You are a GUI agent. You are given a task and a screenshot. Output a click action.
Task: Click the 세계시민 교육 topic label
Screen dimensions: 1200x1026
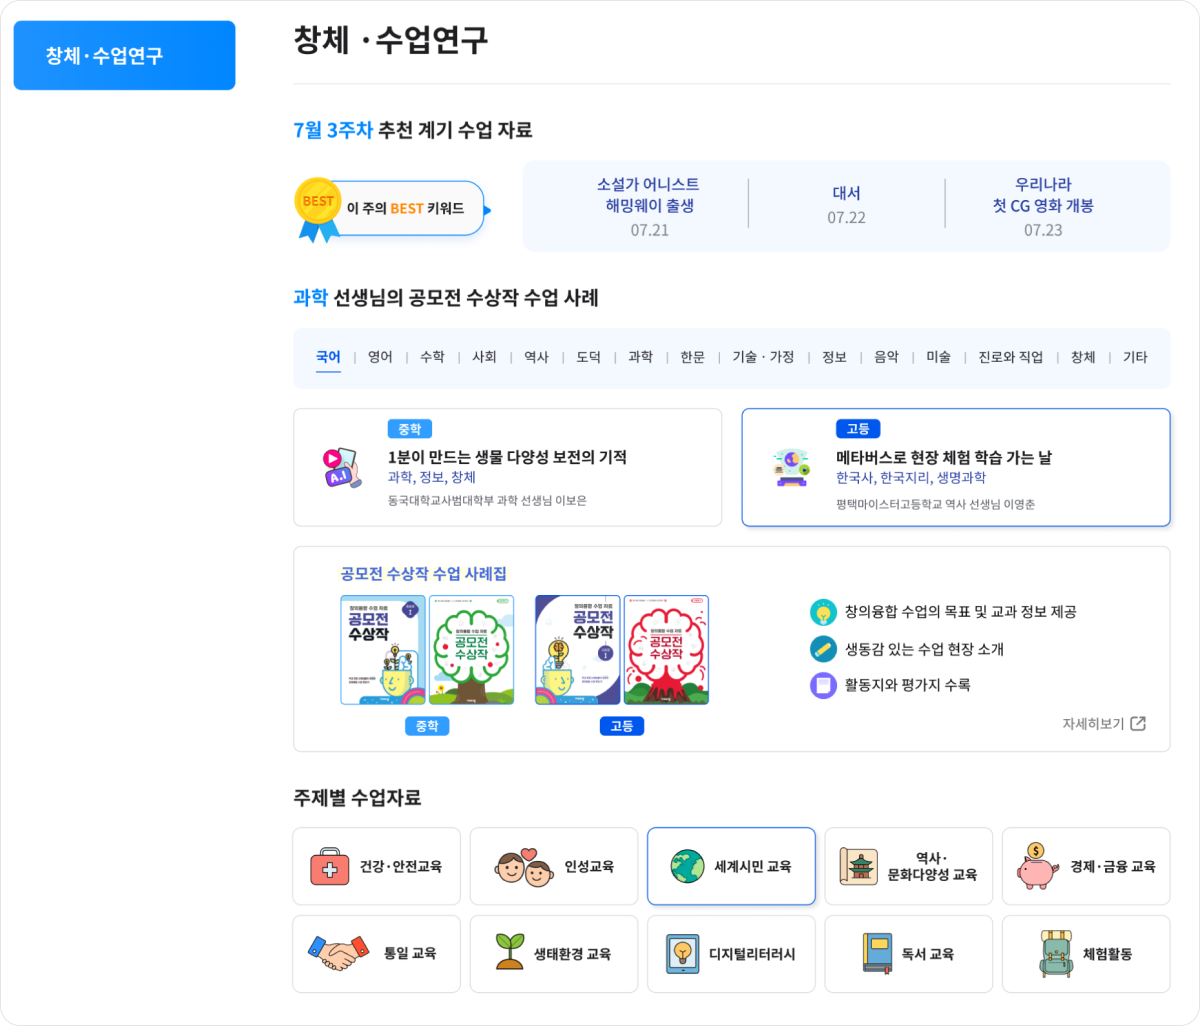coord(753,867)
